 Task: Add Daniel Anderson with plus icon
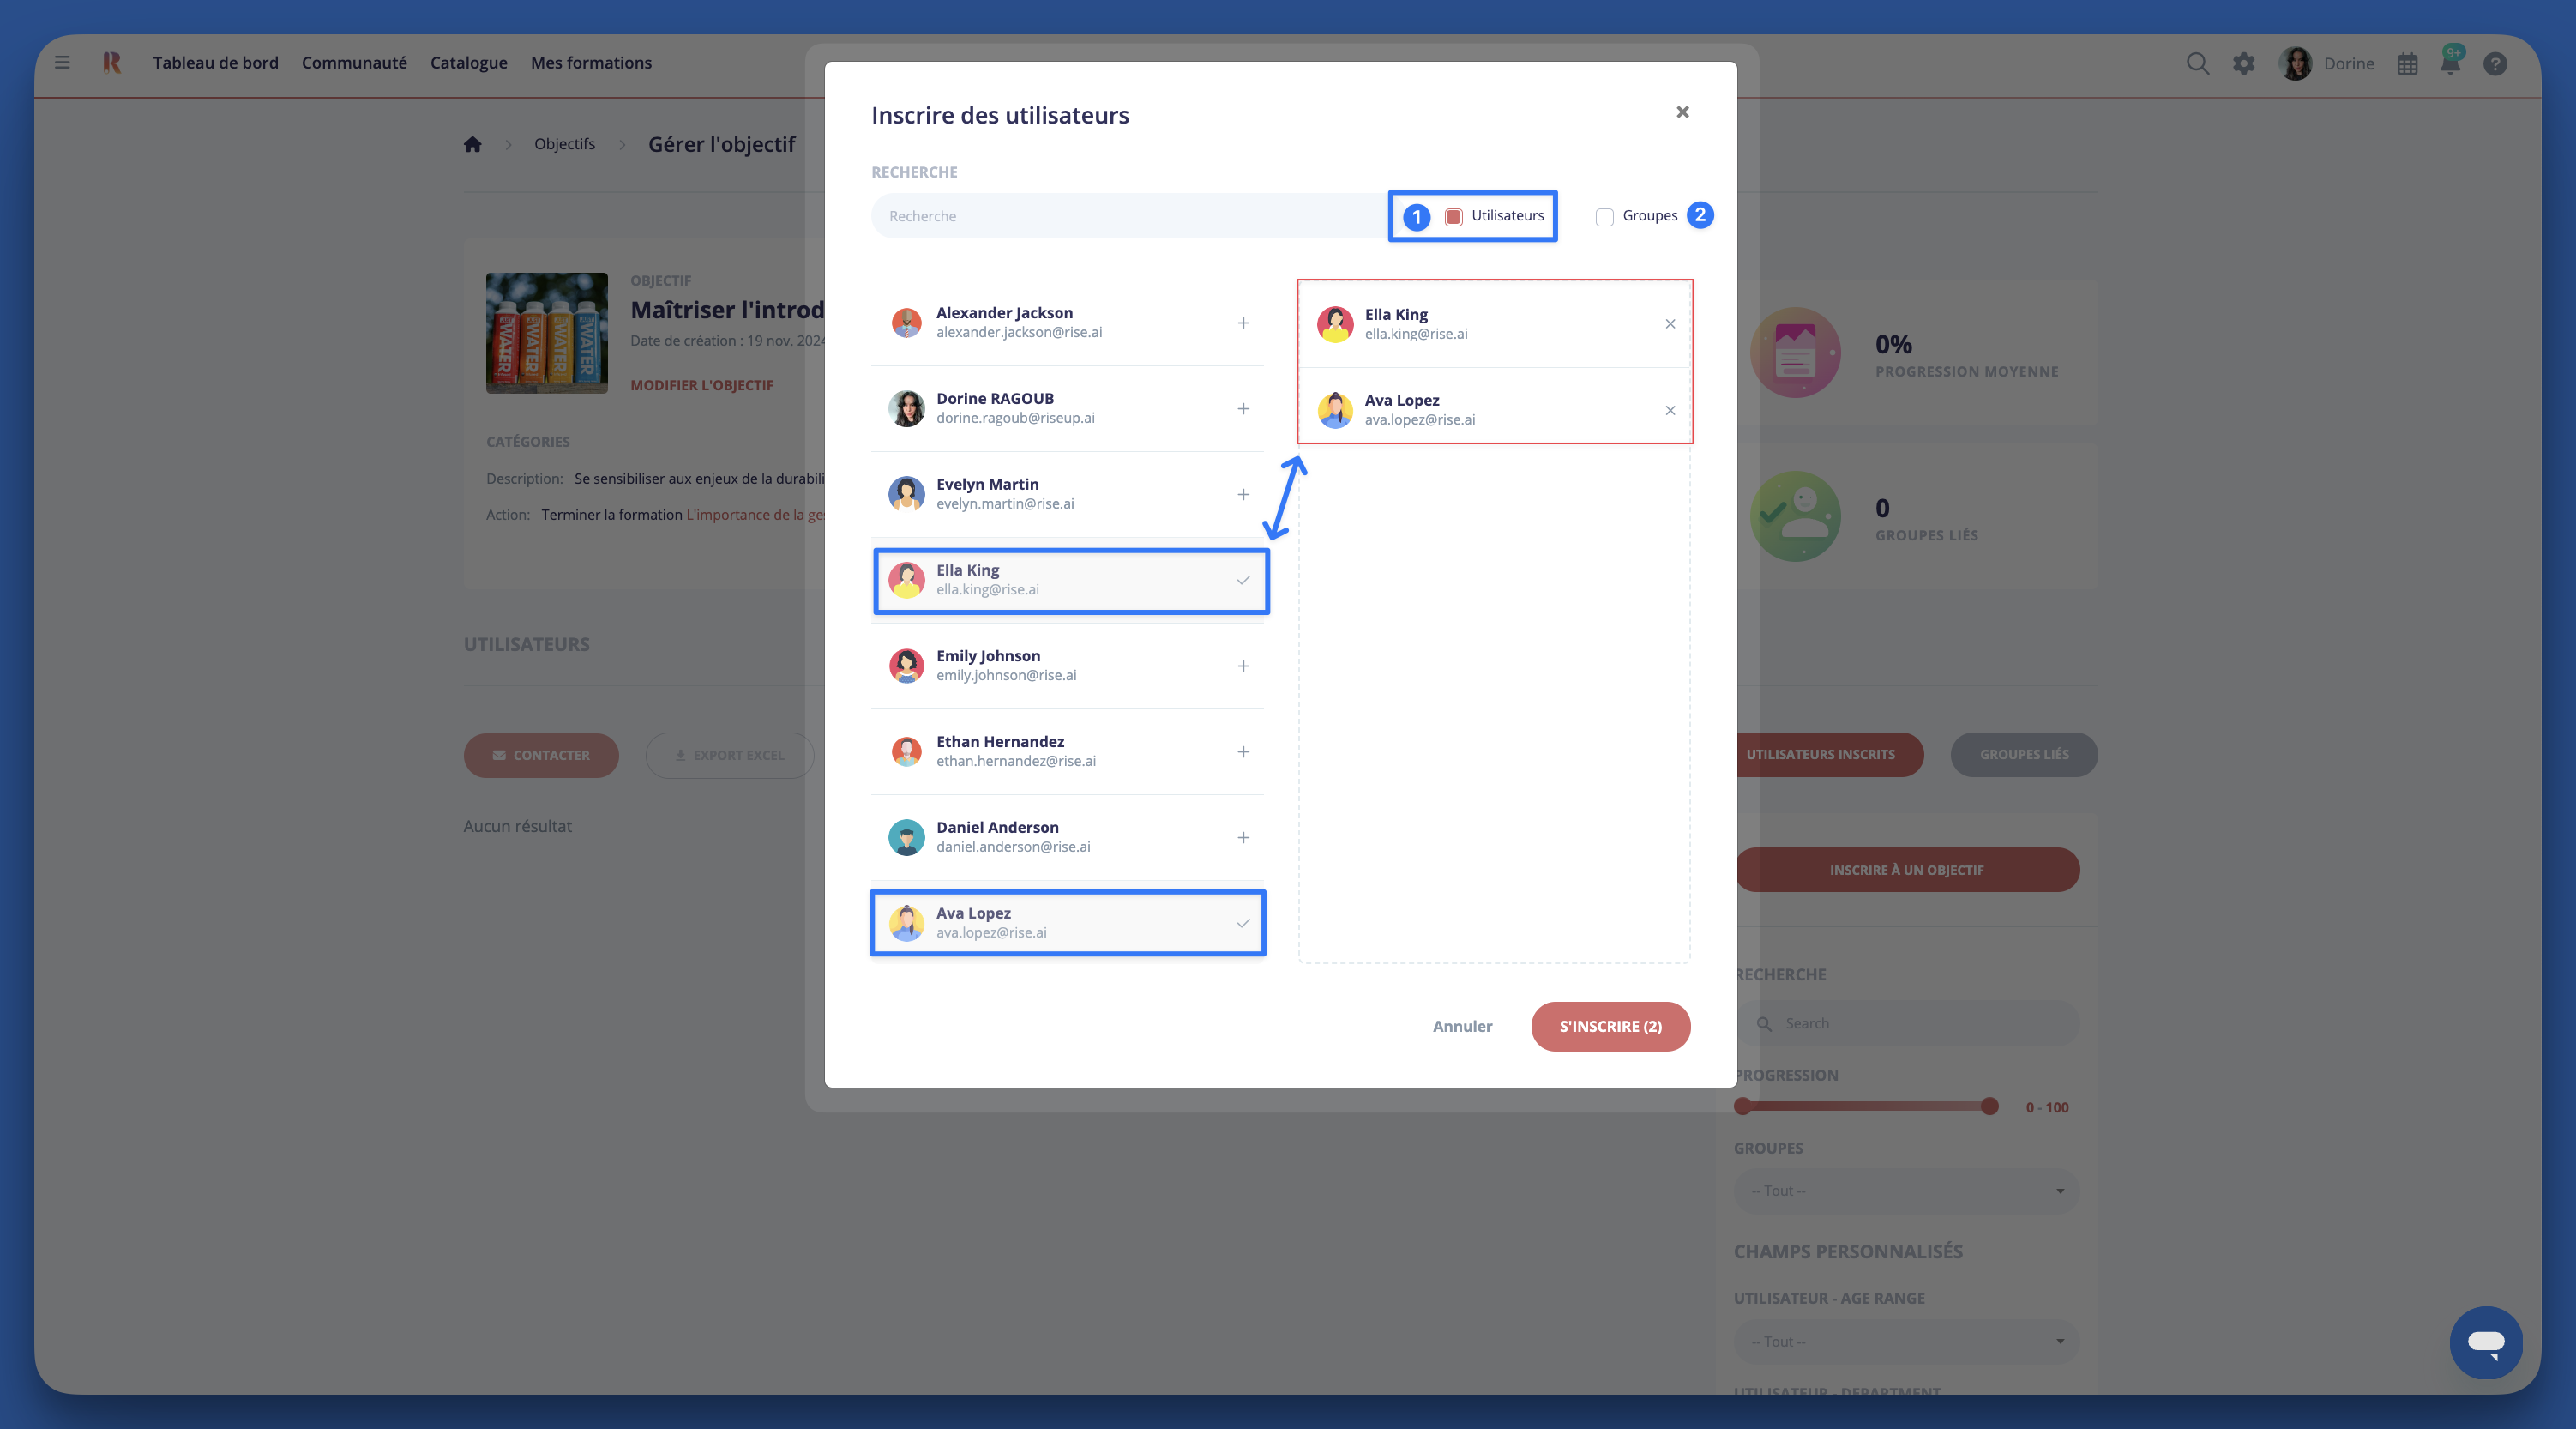click(x=1243, y=838)
